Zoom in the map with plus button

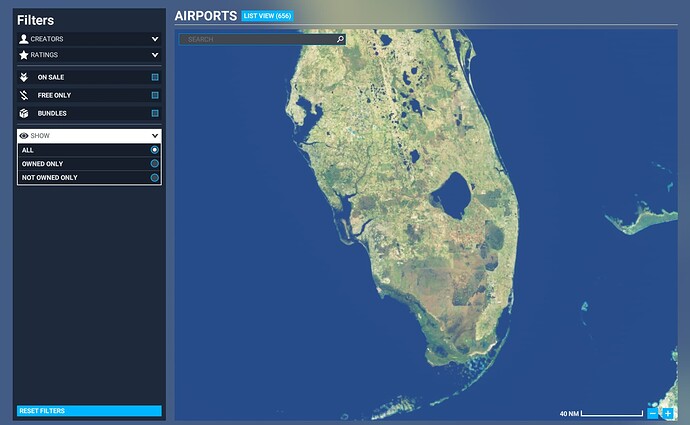(668, 413)
